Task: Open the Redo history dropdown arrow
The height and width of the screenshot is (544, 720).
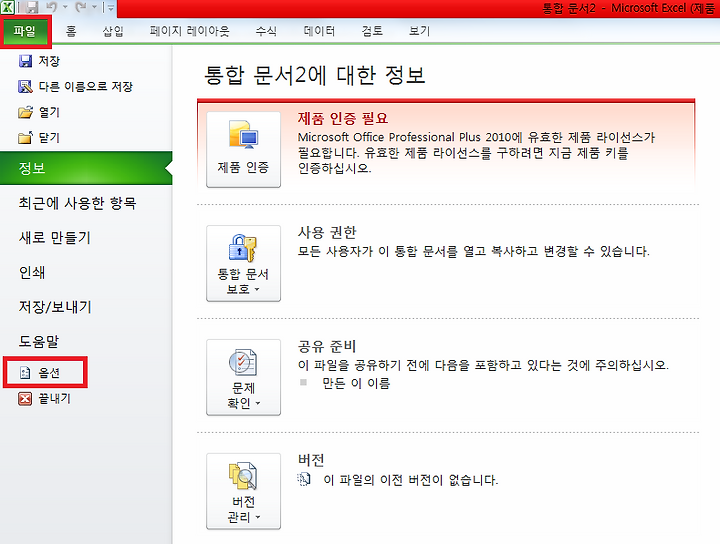Action: (x=94, y=7)
